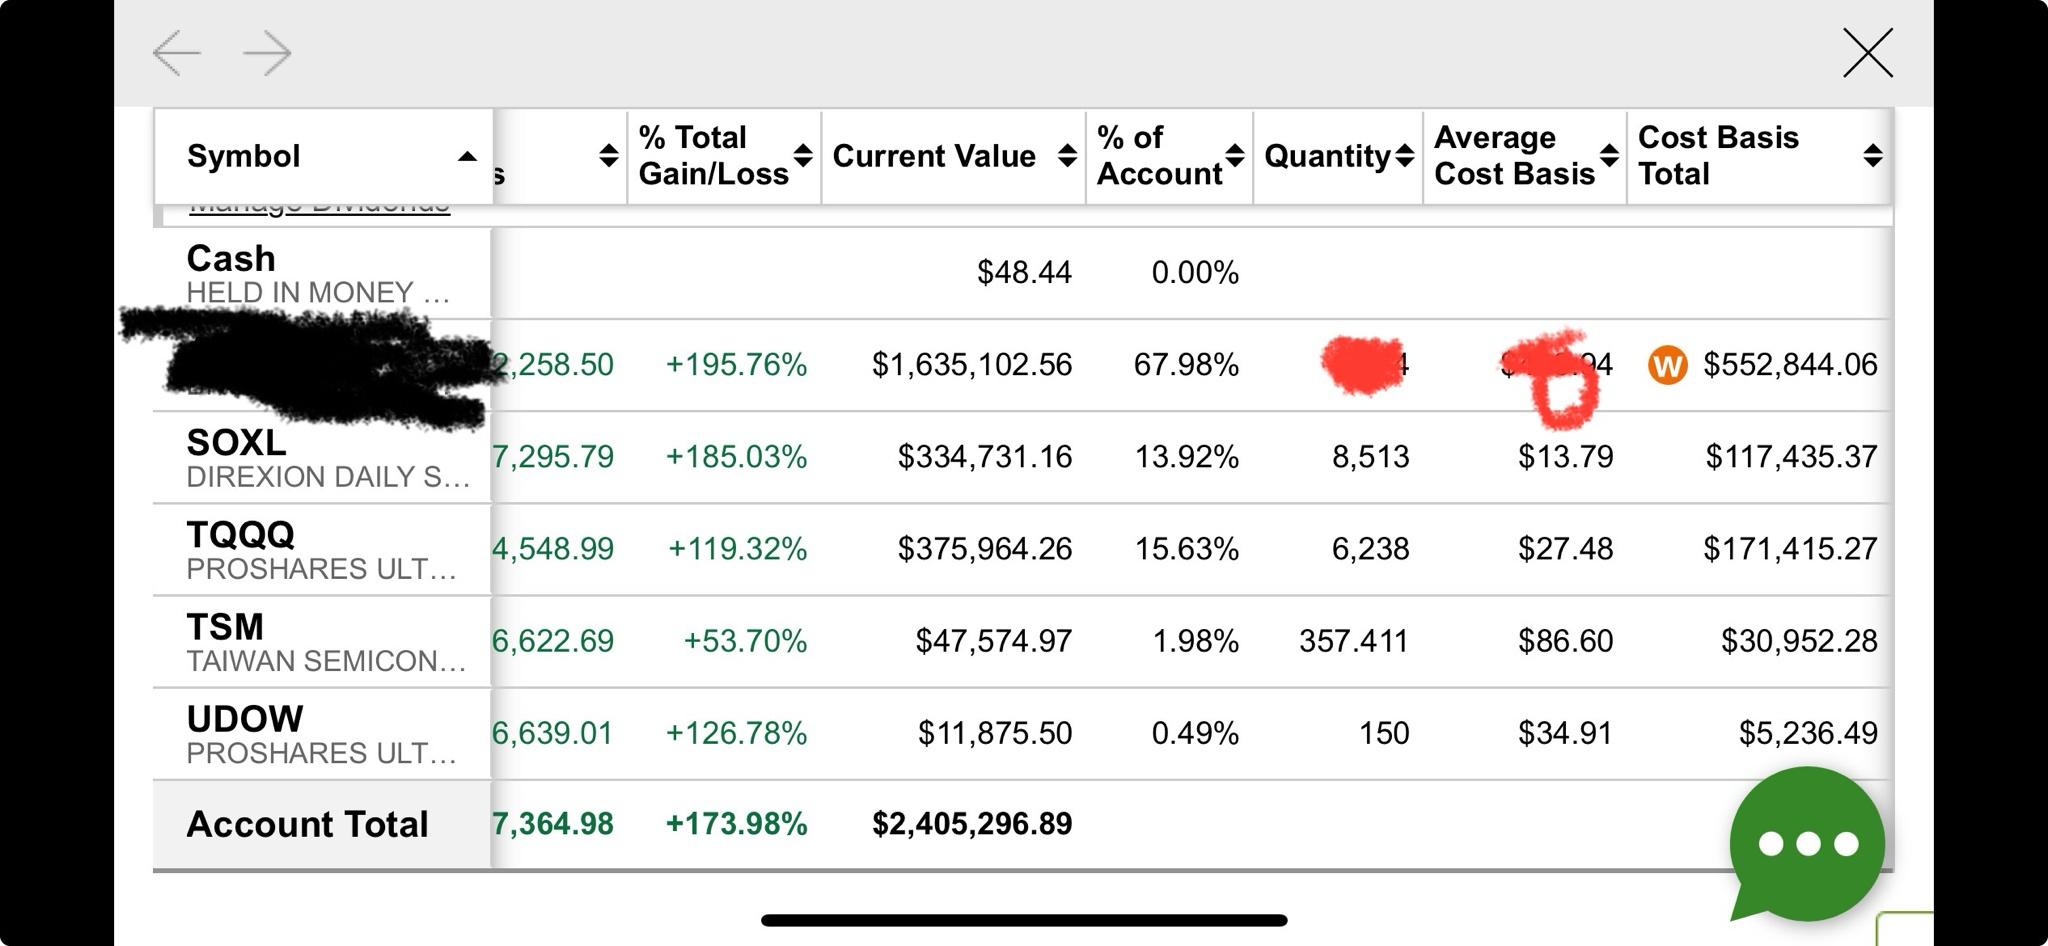Click SOXL cost basis $117,435.37
The image size is (2048, 946).
coord(1790,457)
